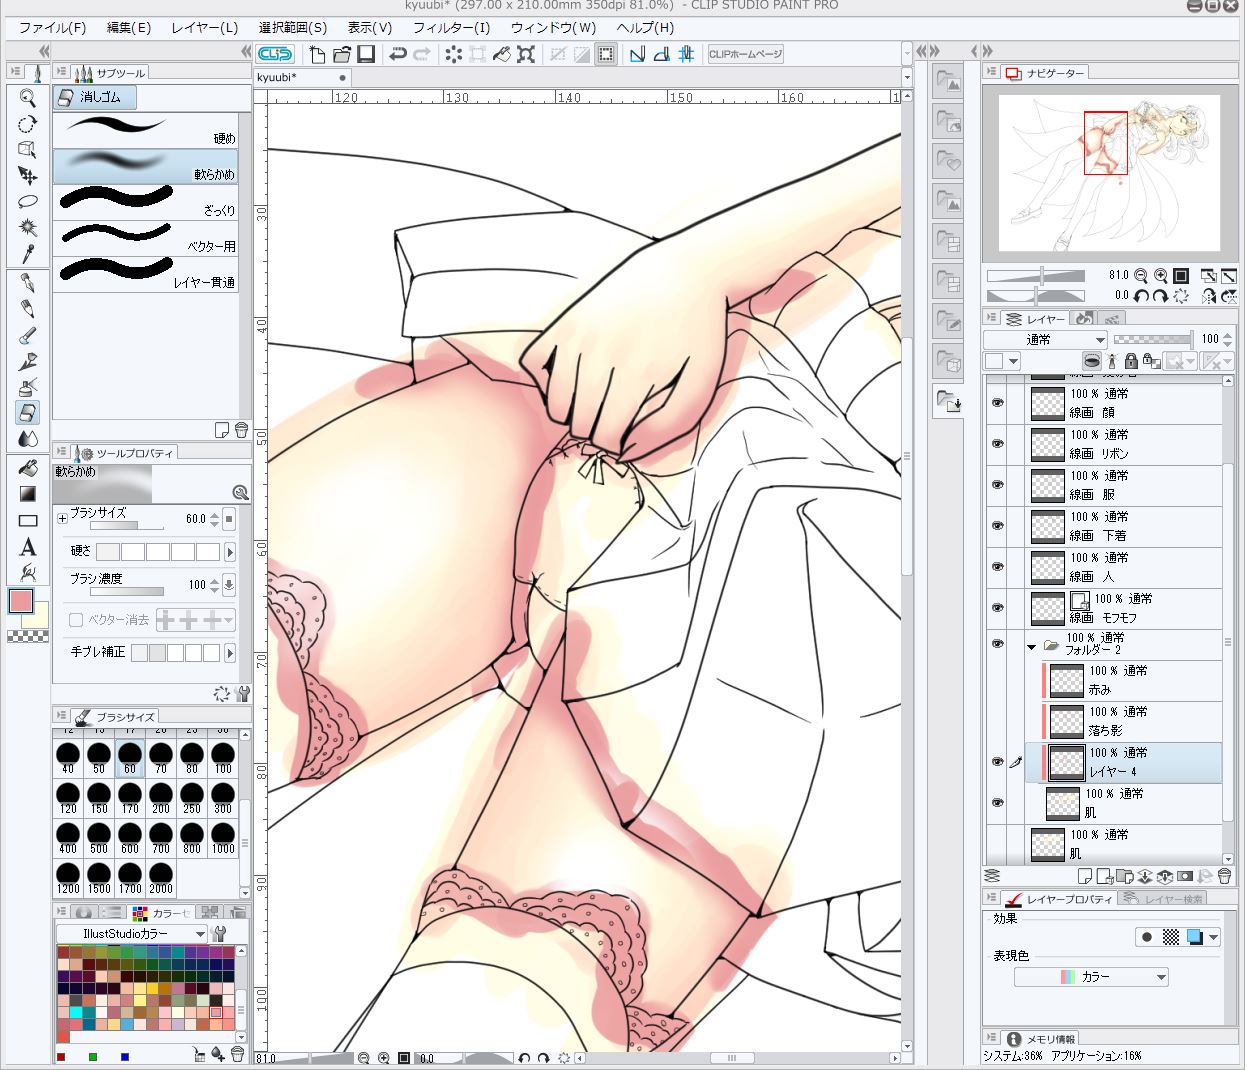Viewport: 1245px width, 1070px height.
Task: Open the CLIP logo button
Action: point(275,54)
